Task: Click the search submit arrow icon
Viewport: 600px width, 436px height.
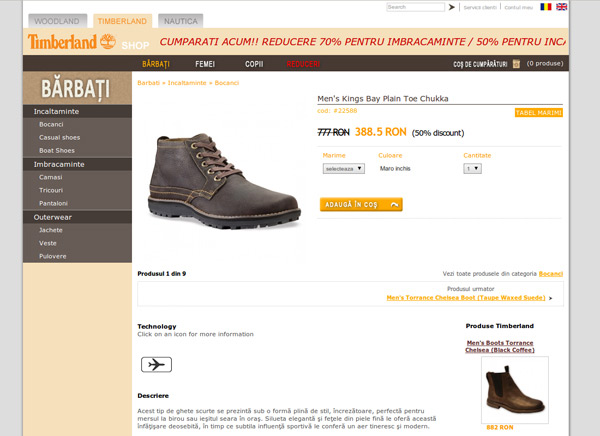Action: 452,7
